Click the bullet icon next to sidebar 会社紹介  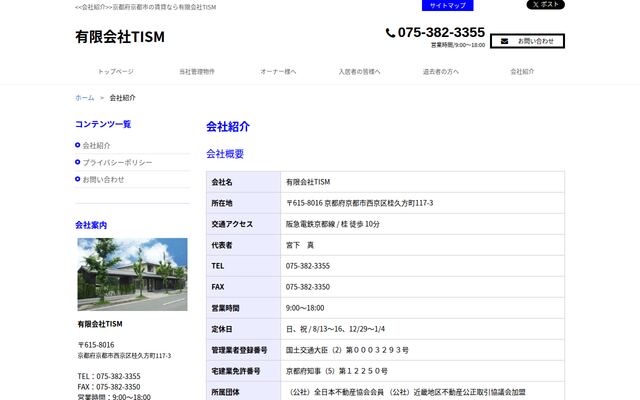pyautogui.click(x=78, y=145)
